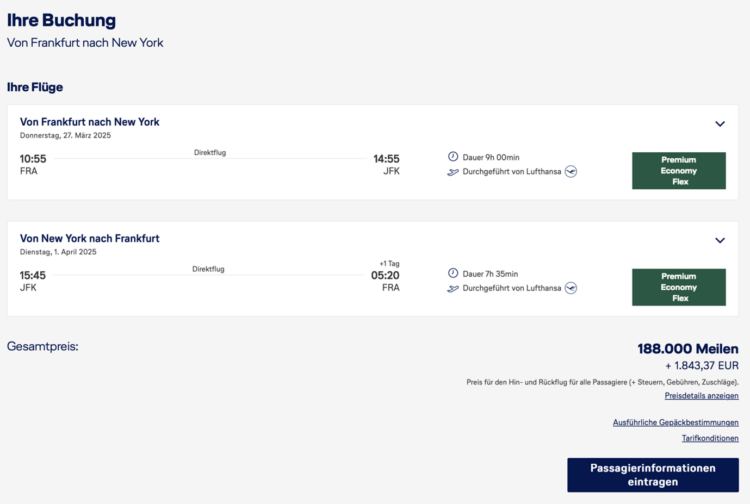Click the airplane icon on the outbound flight
The image size is (750, 504).
(x=452, y=172)
